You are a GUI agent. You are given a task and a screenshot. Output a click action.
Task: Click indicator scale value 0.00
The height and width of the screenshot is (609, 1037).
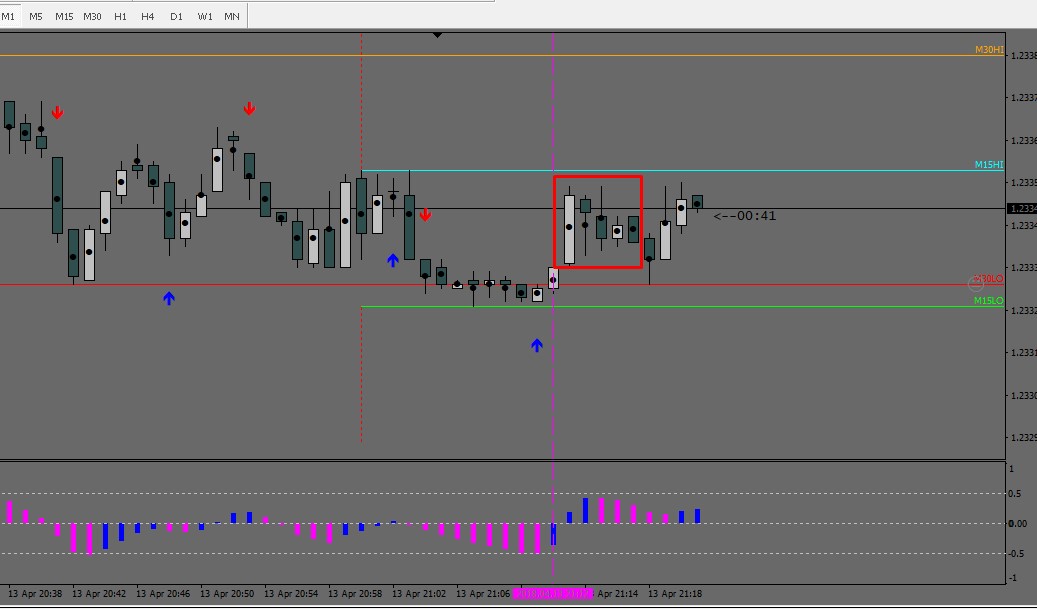click(x=1017, y=524)
